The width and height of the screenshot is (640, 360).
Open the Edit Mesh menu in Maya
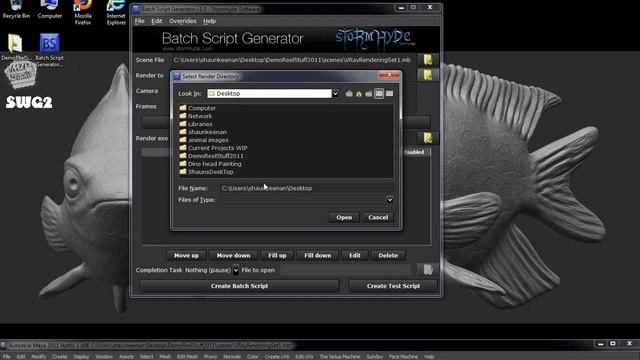pos(187,357)
